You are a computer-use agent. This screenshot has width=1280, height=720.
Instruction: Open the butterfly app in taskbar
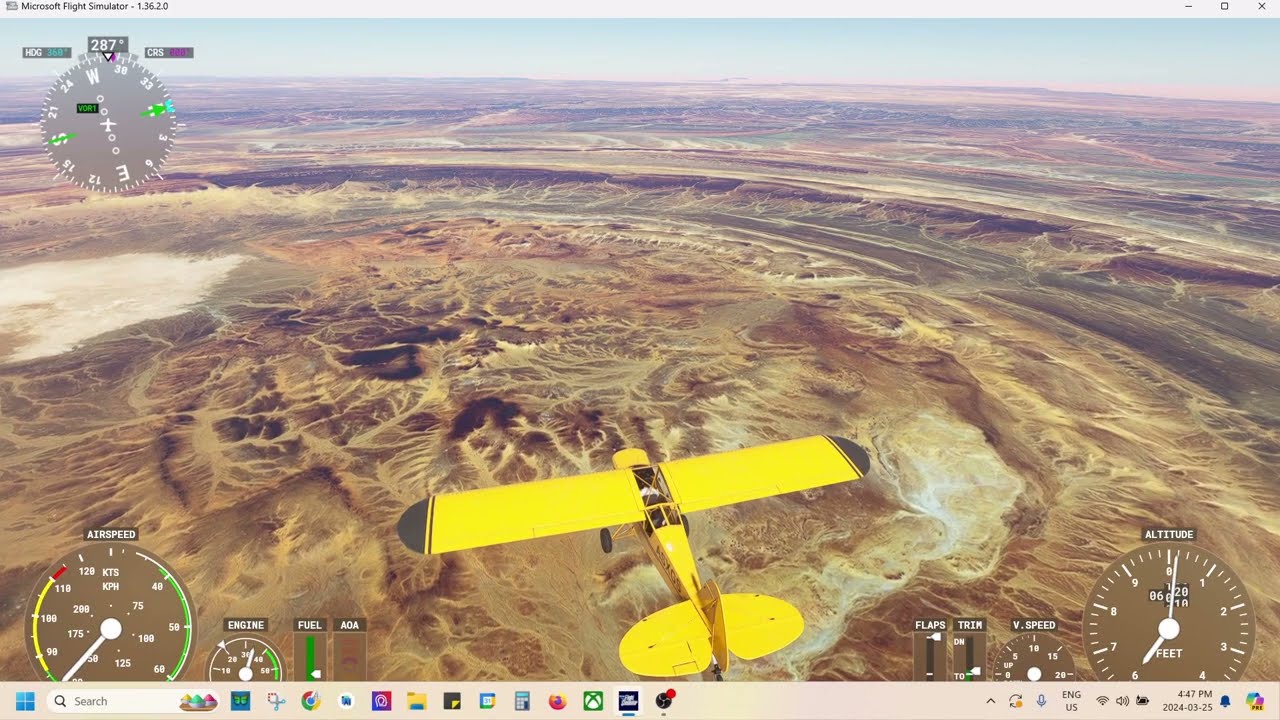point(240,701)
